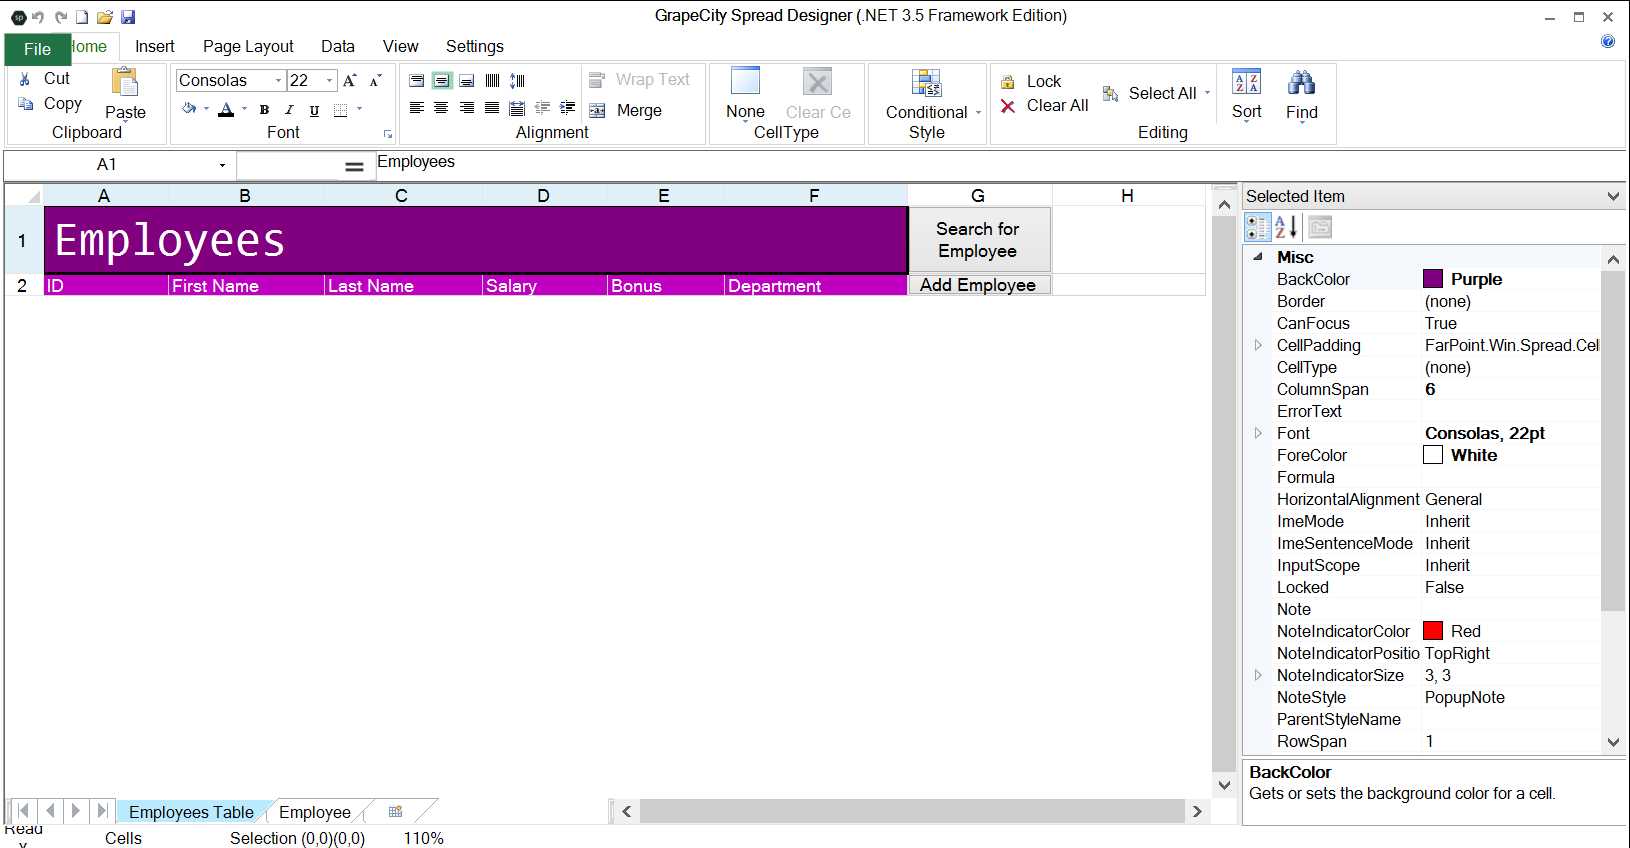Expand the CellPadding property node
1630x848 pixels.
point(1258,345)
